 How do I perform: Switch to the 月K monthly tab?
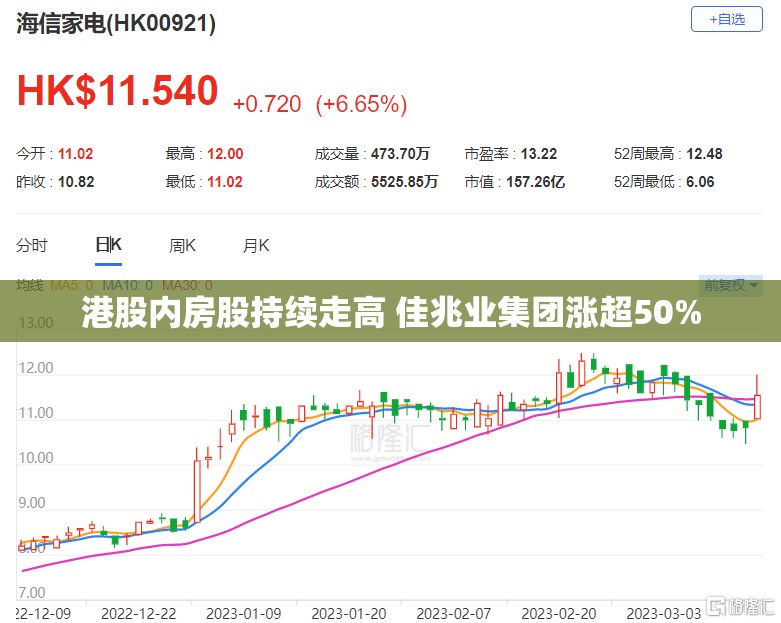tap(256, 245)
